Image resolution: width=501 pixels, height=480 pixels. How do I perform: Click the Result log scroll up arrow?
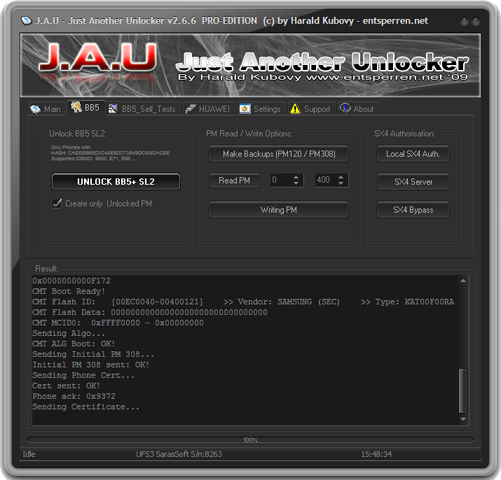tap(463, 281)
